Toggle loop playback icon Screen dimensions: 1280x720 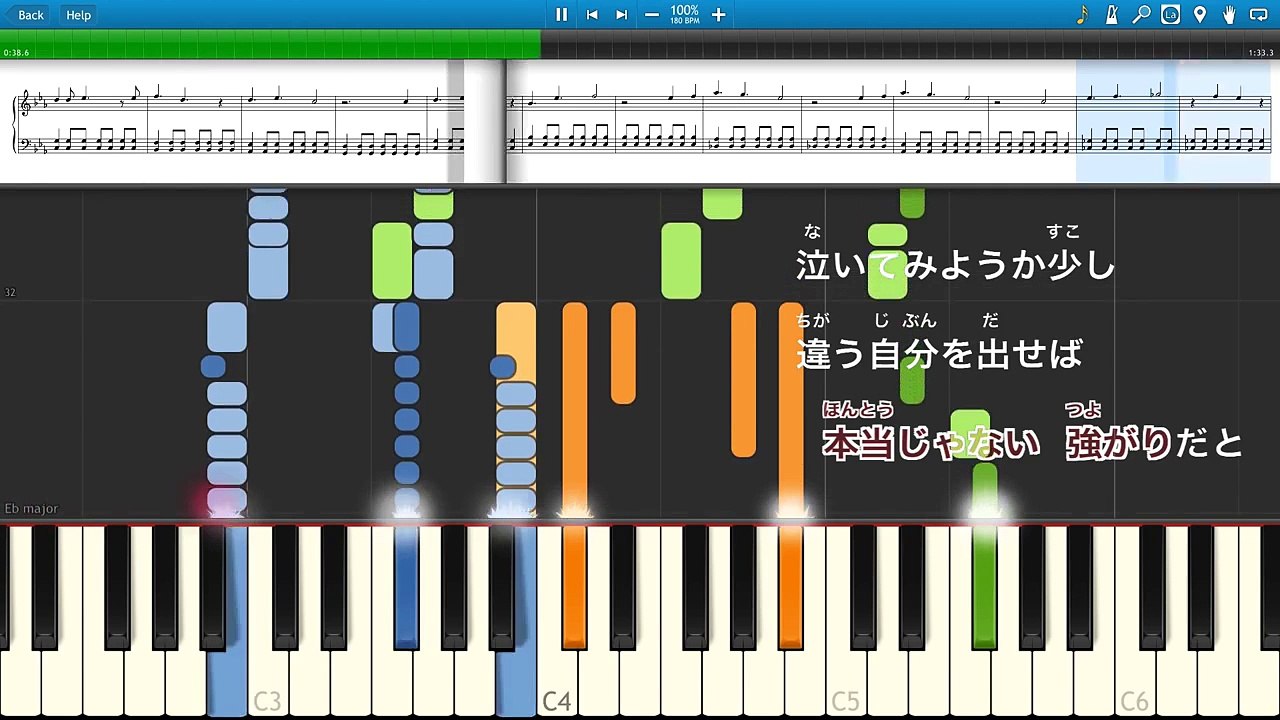click(x=1259, y=15)
